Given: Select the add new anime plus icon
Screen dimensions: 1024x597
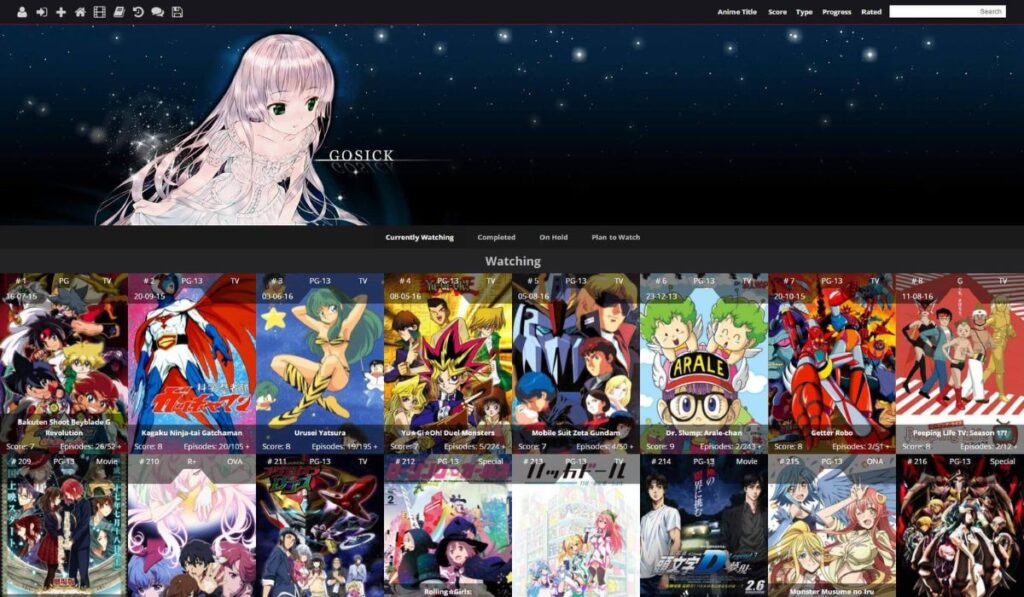Looking at the screenshot, I should click(x=61, y=12).
